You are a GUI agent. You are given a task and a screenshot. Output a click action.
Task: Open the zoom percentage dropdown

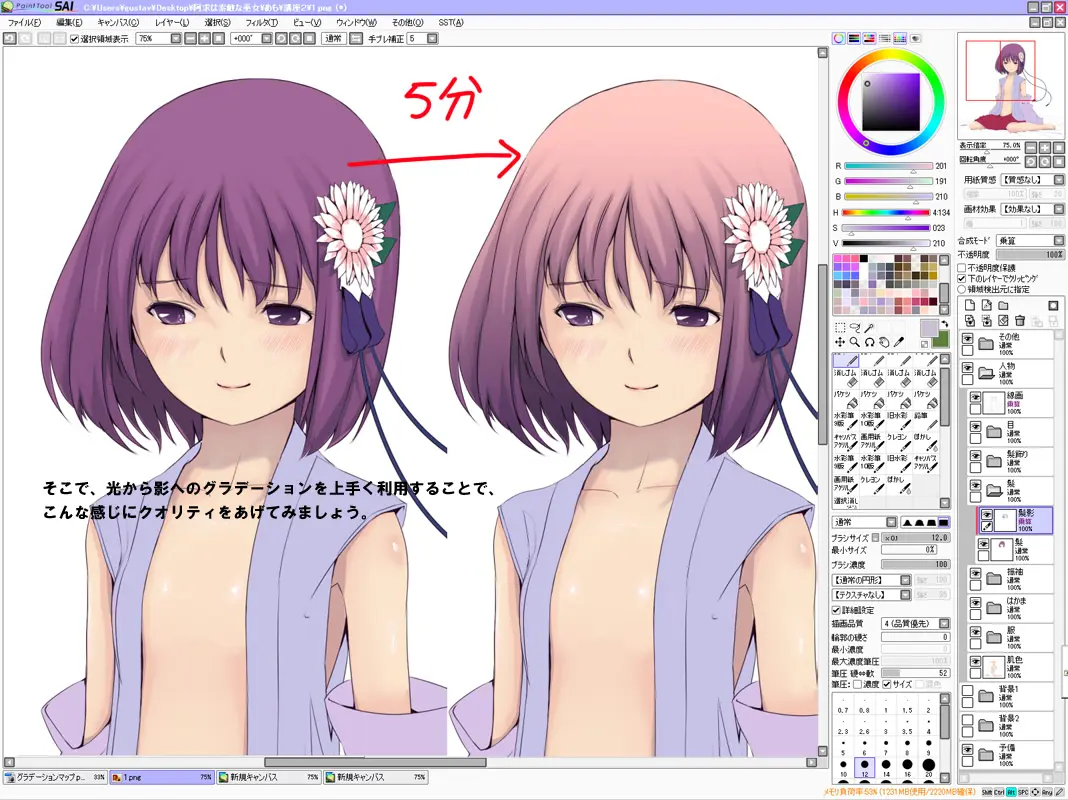[x=176, y=39]
